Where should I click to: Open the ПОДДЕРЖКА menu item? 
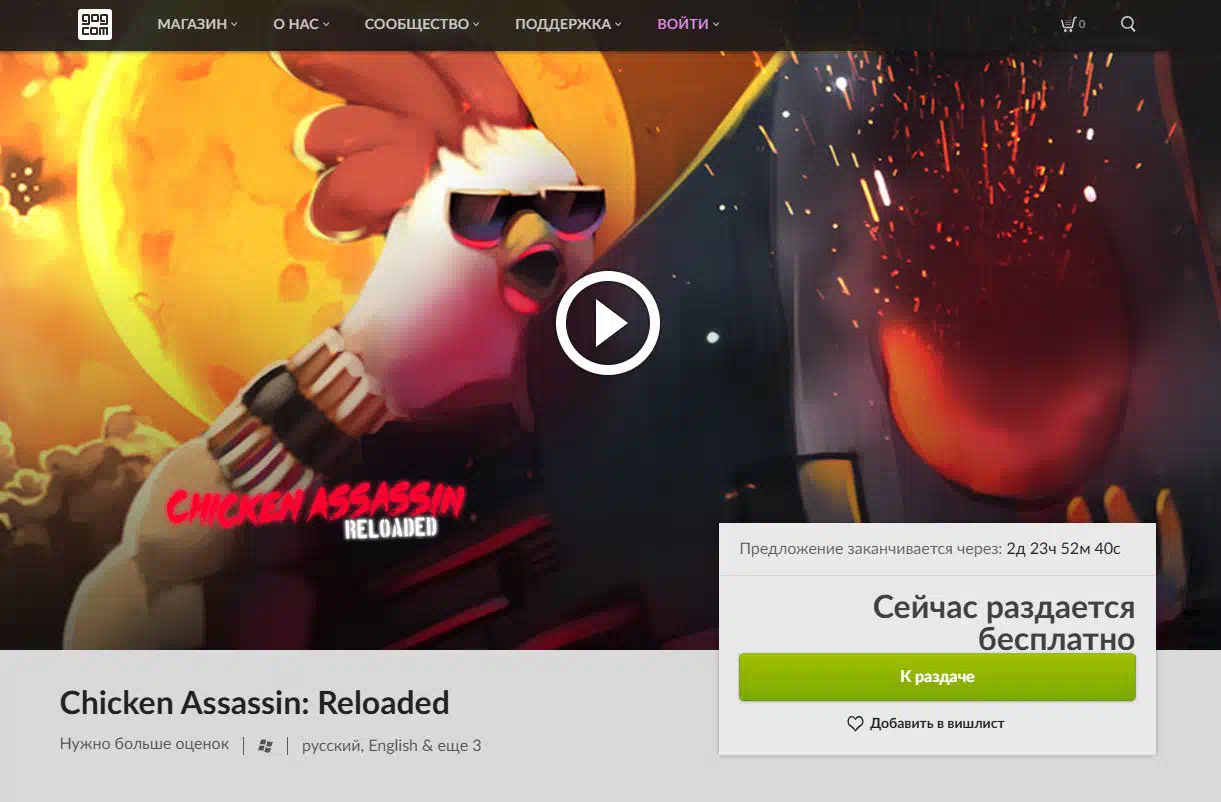click(568, 24)
